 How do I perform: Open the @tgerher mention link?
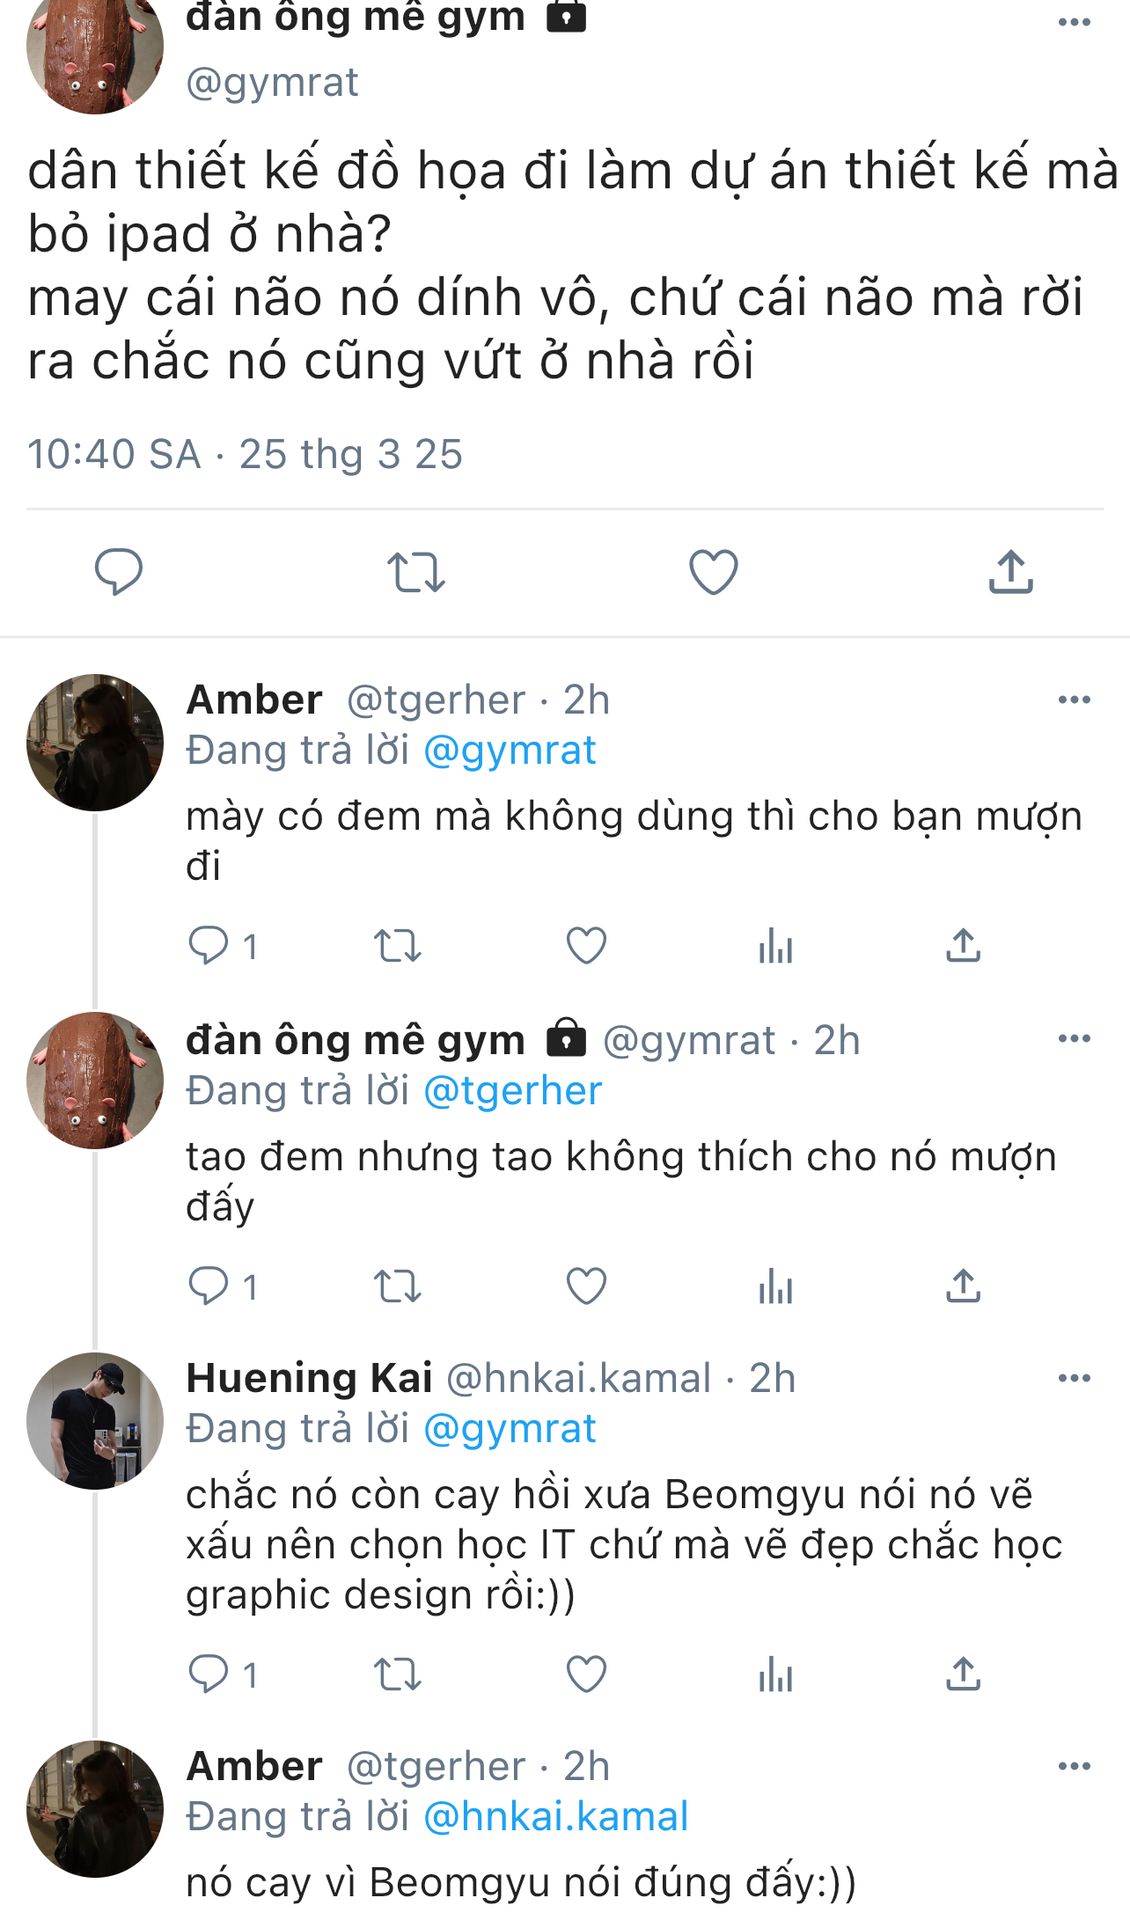[513, 1090]
